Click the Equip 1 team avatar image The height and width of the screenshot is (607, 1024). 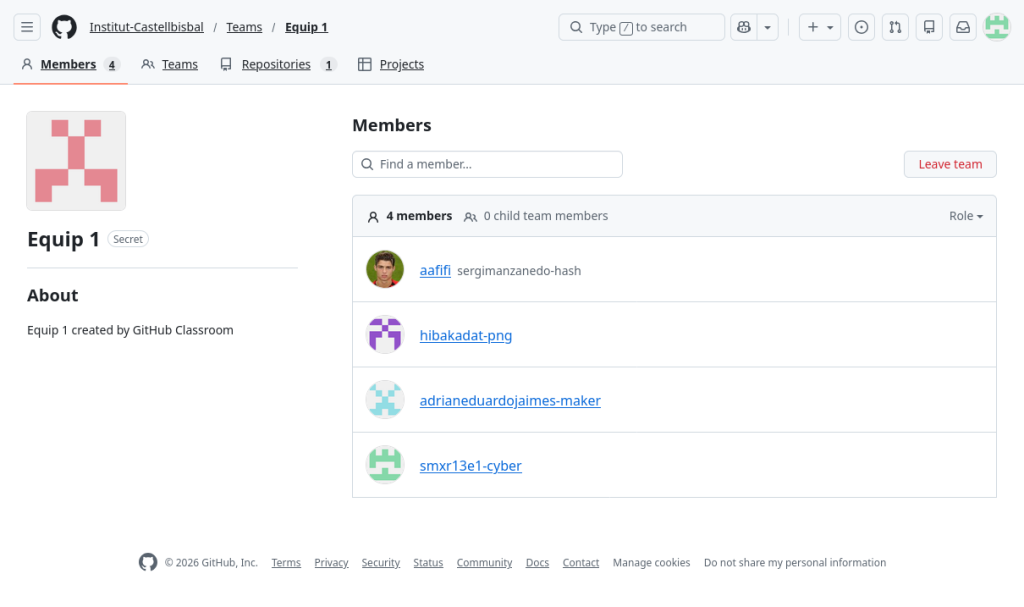click(x=76, y=161)
